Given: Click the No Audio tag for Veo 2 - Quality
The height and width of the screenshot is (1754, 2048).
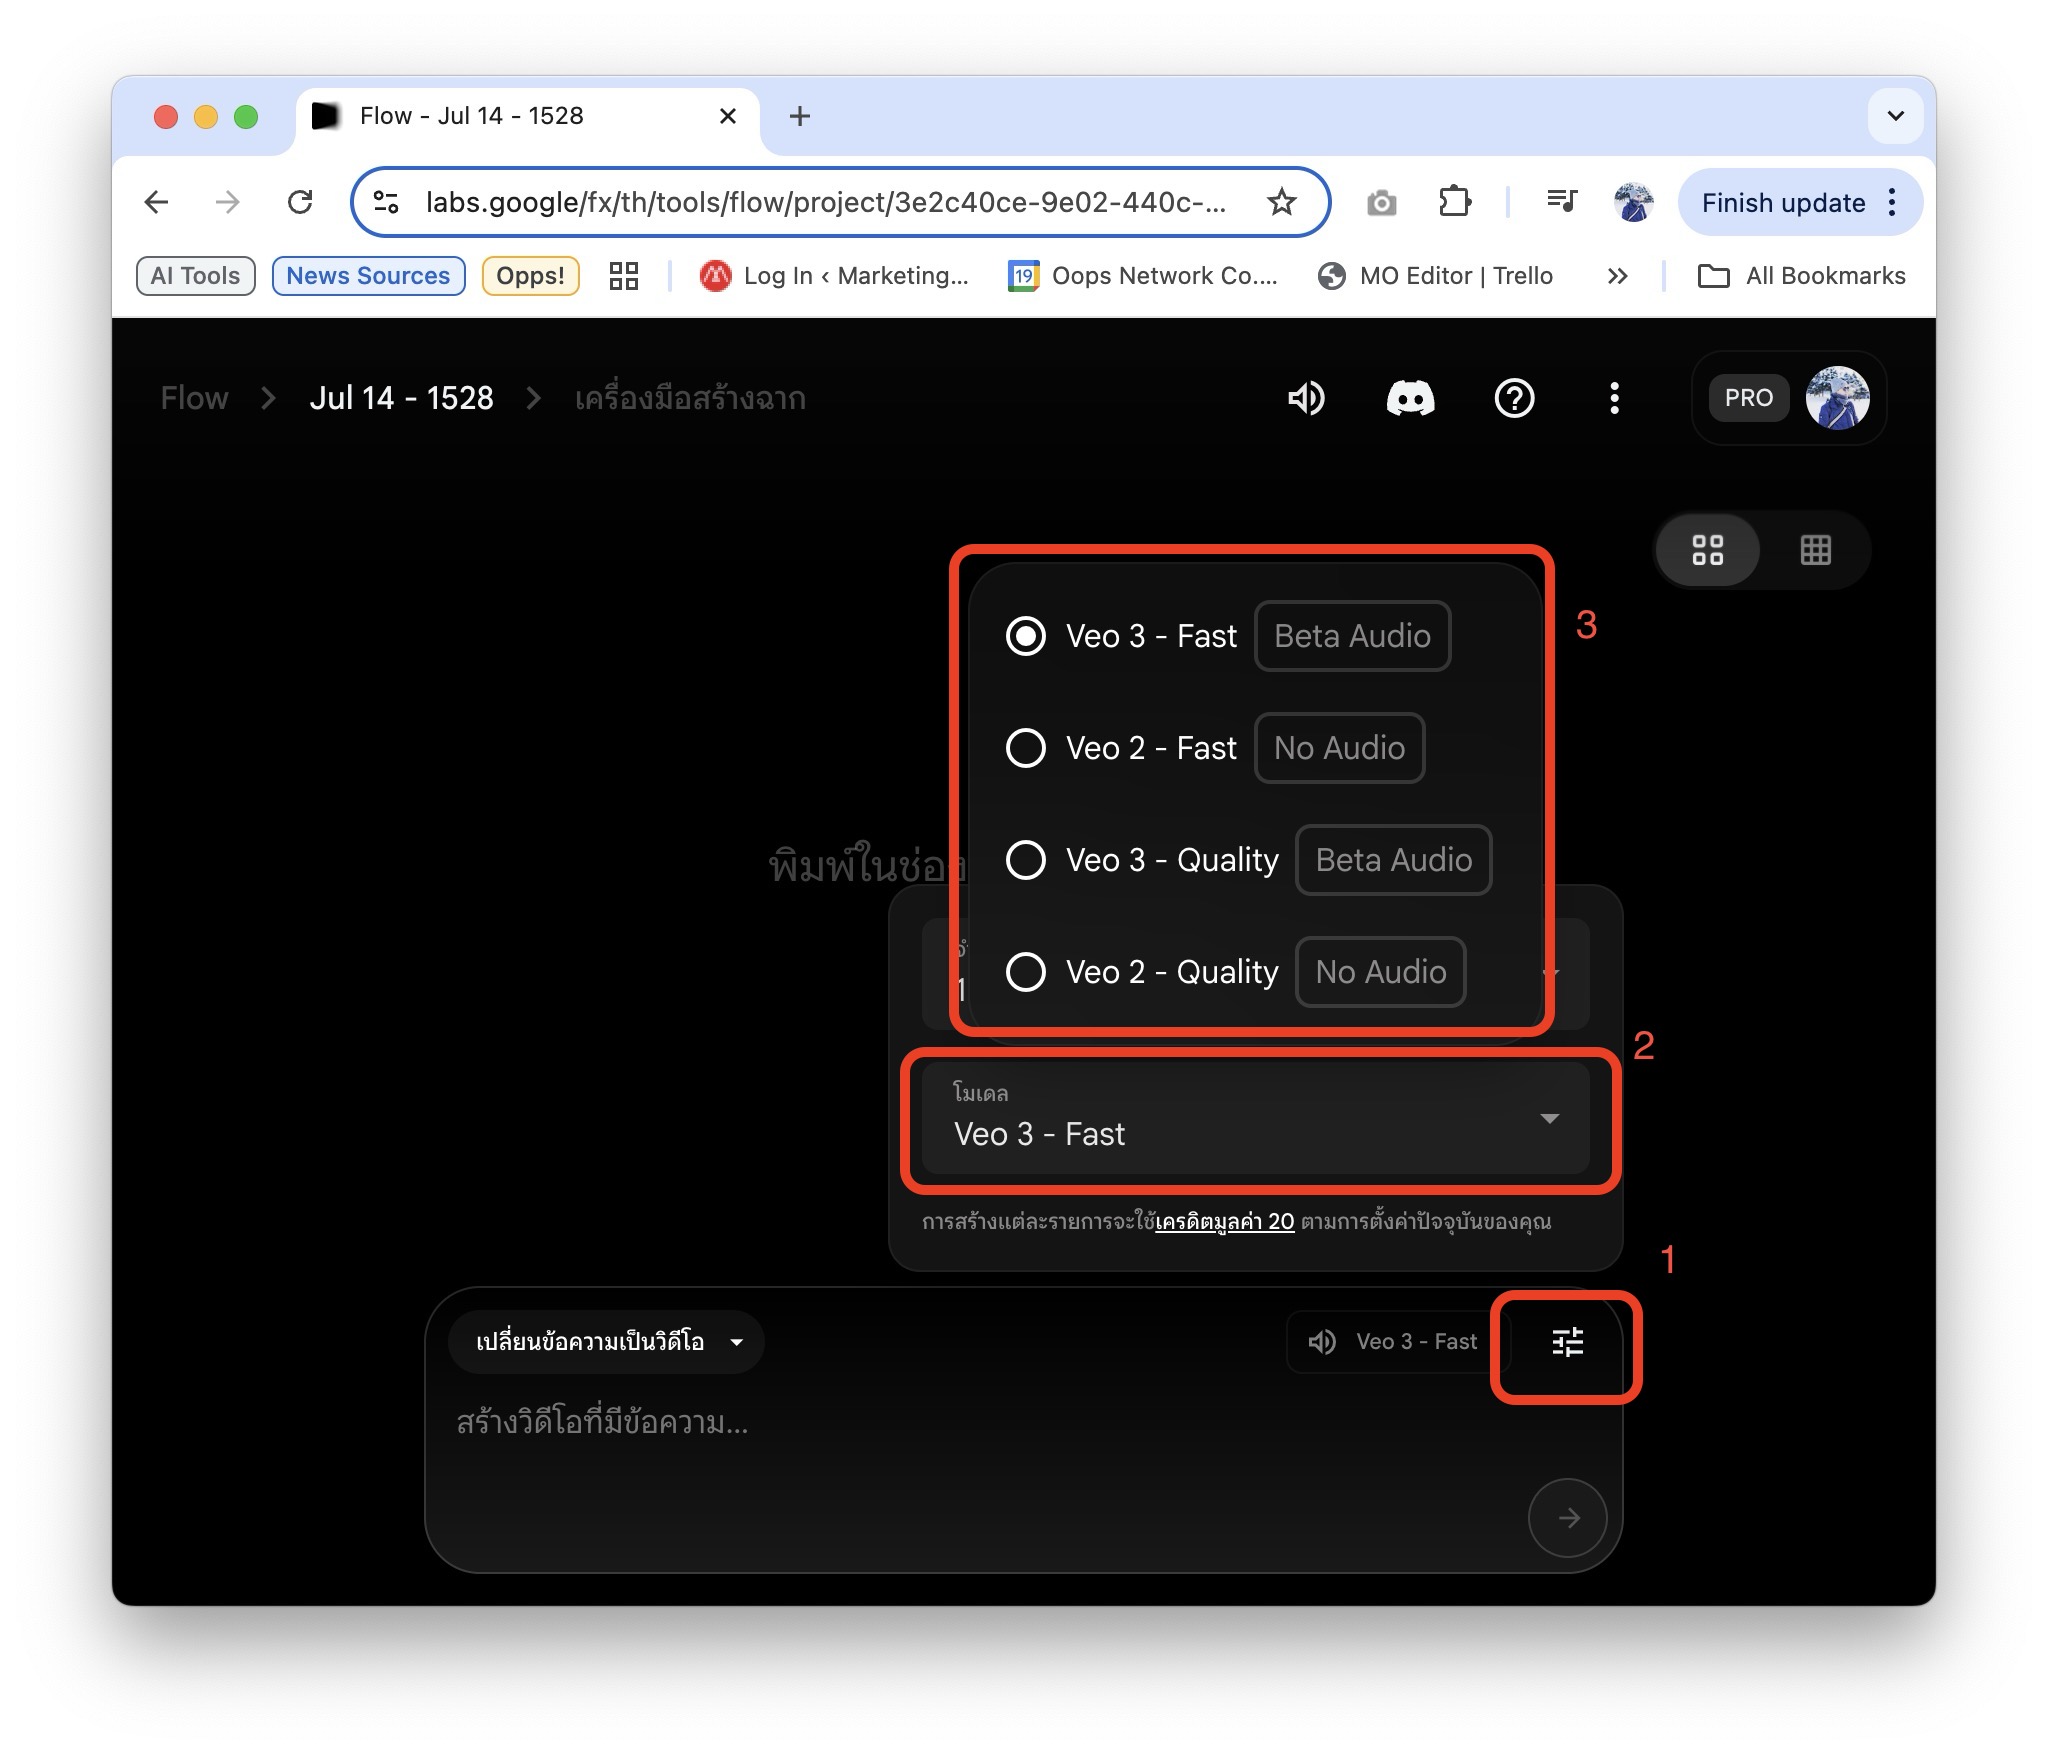Looking at the screenshot, I should click(1381, 972).
